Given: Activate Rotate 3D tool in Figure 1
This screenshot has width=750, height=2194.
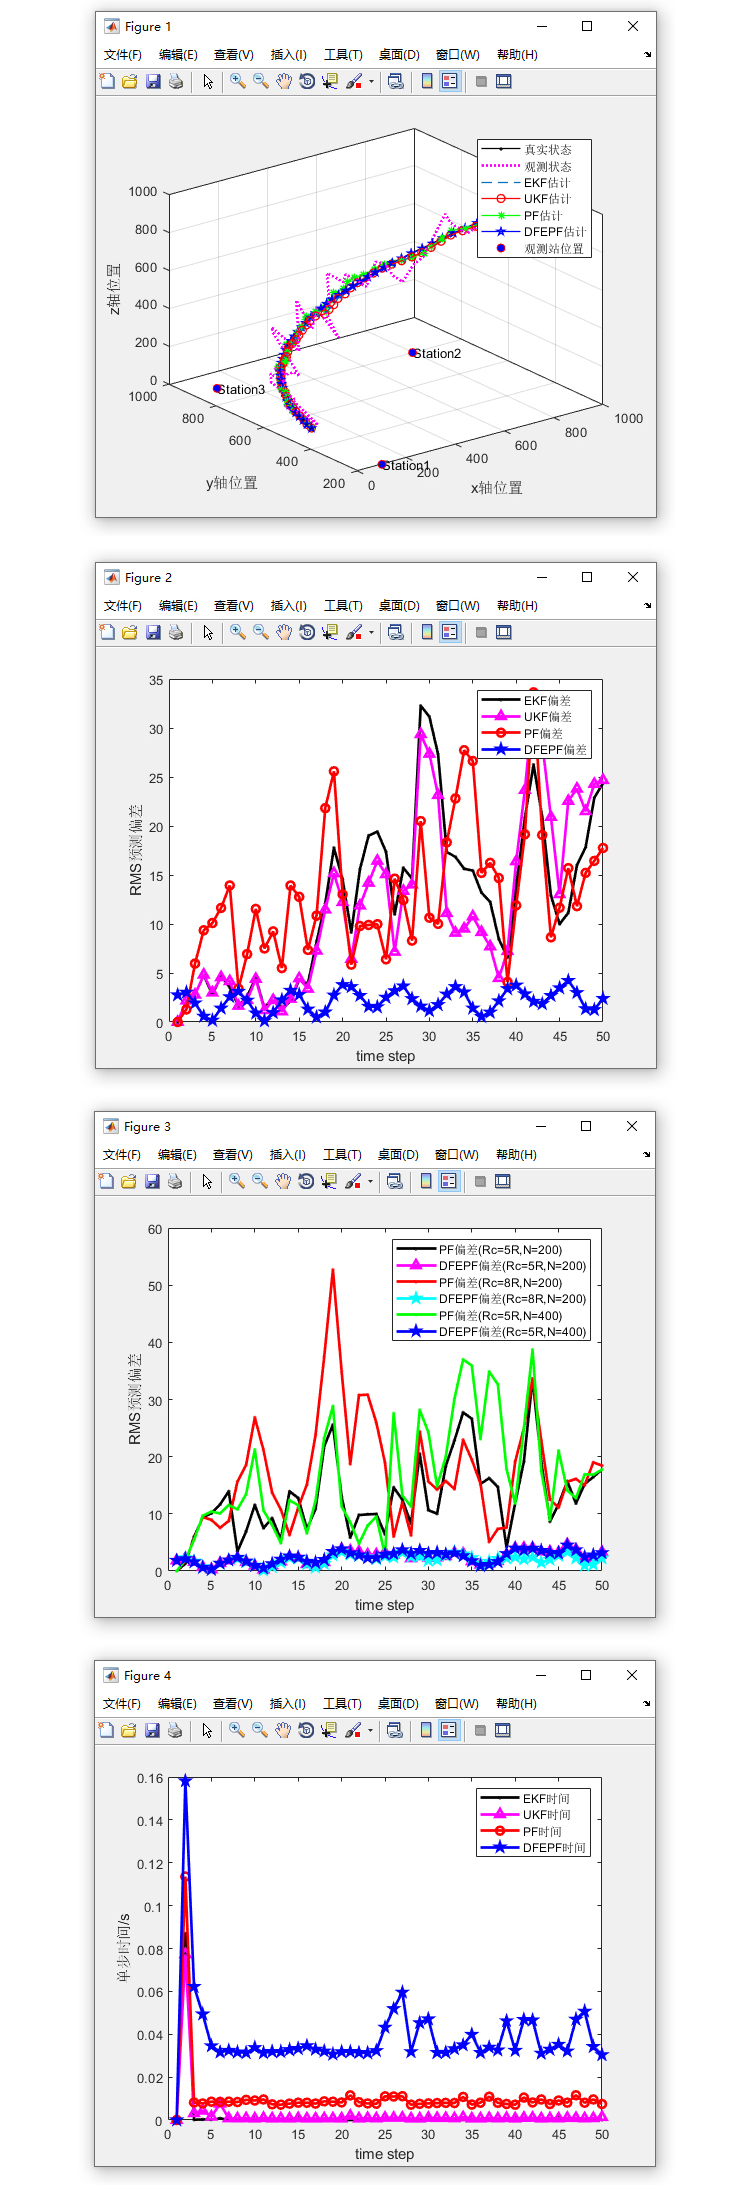Looking at the screenshot, I should coord(307,81).
